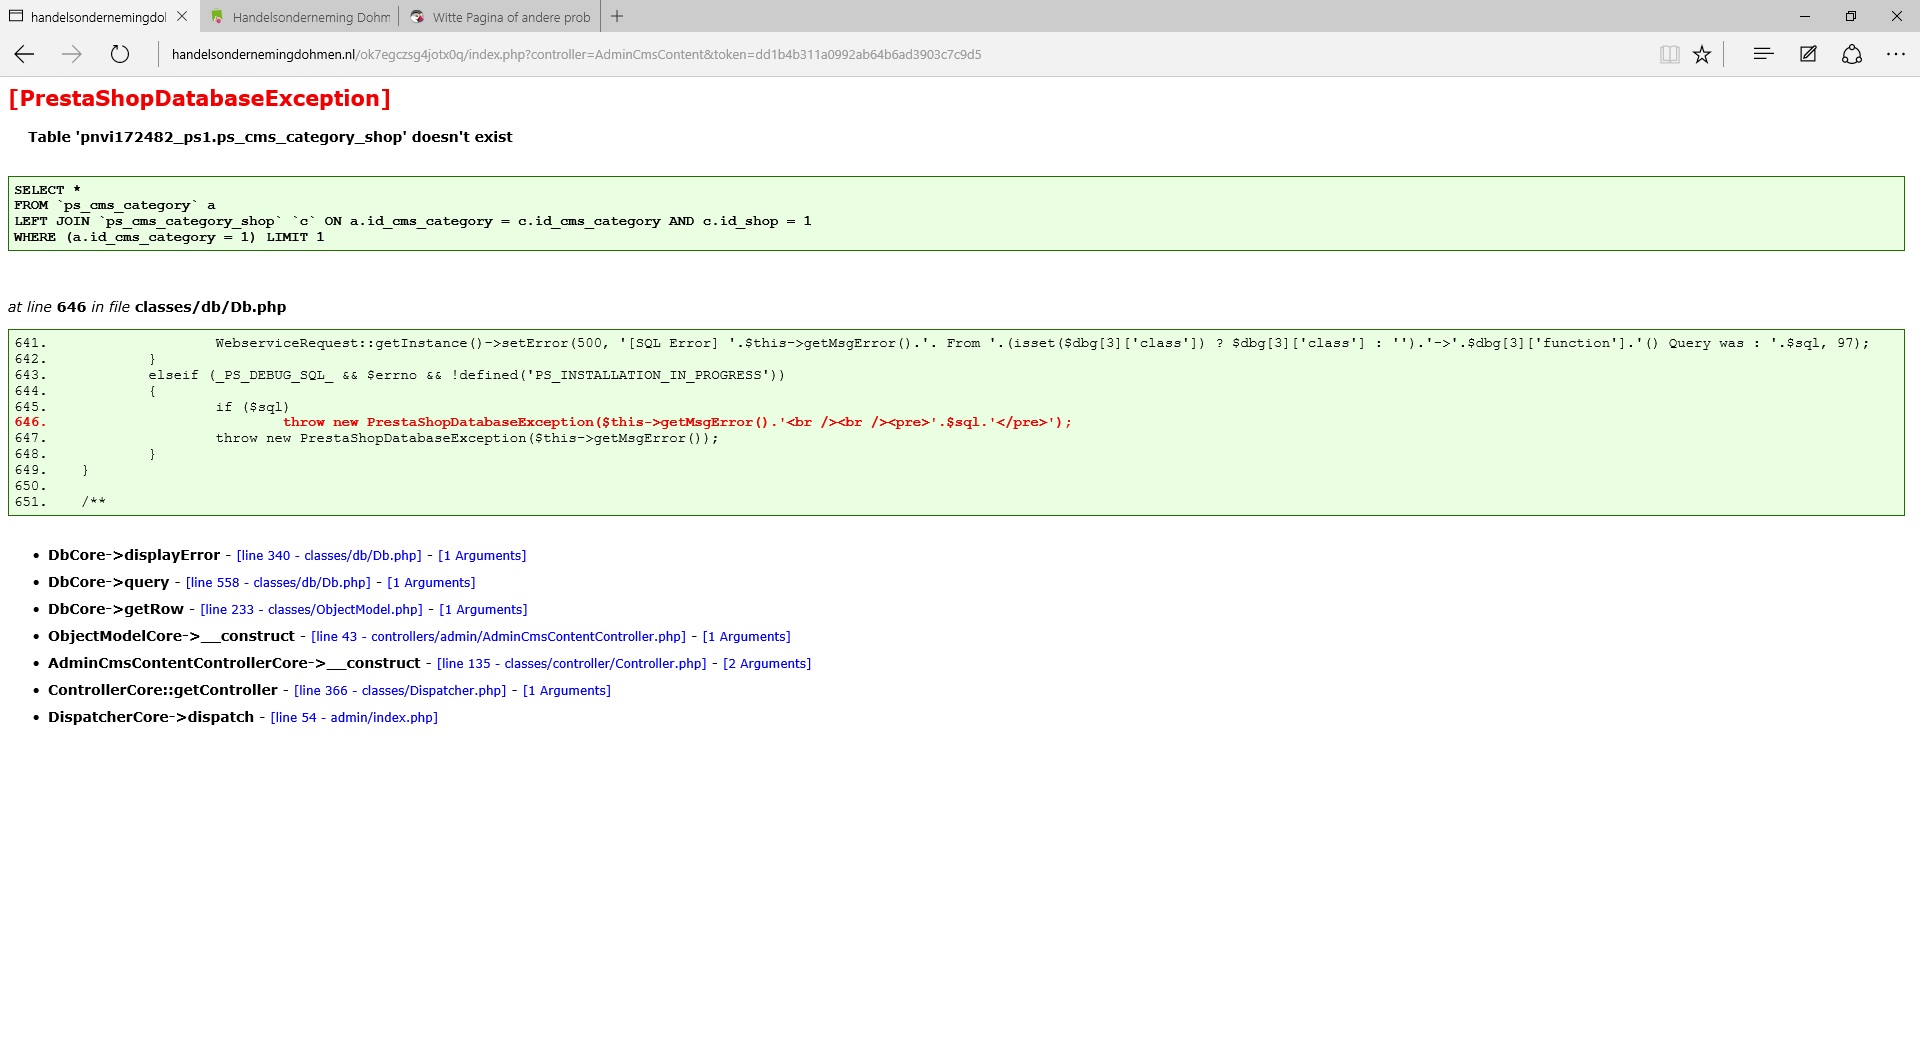Add page to favorites star icon
Viewport: 1920px width, 1040px height.
[1702, 54]
